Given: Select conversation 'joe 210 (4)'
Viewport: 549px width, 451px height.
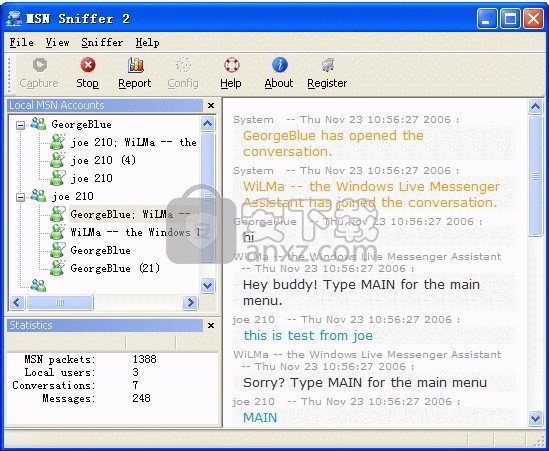Looking at the screenshot, I should [103, 160].
